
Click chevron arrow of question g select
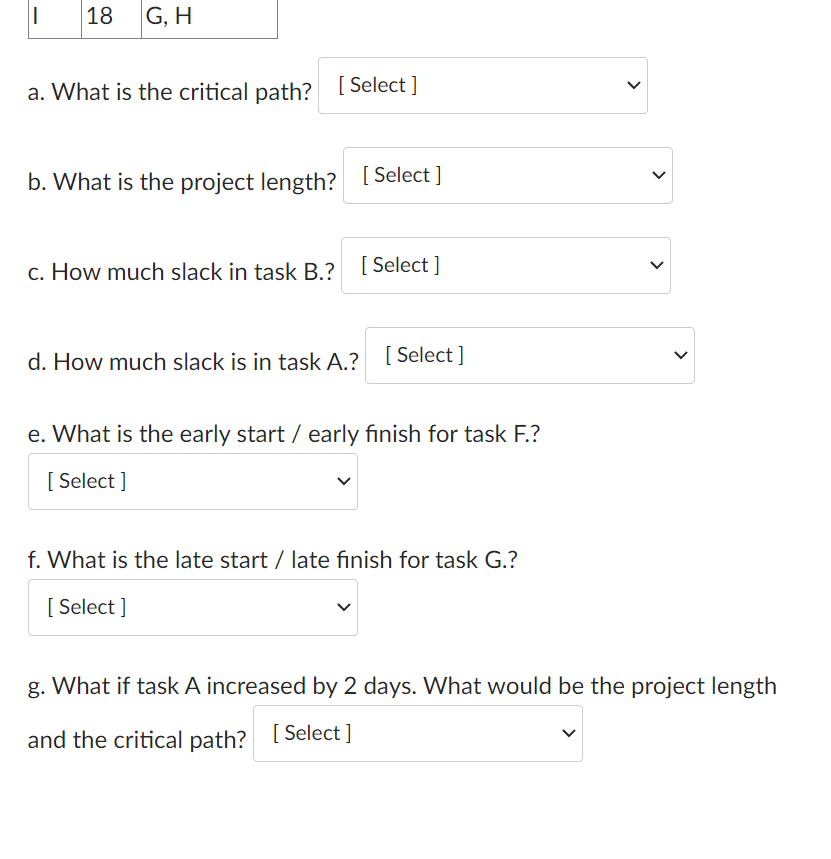(566, 734)
